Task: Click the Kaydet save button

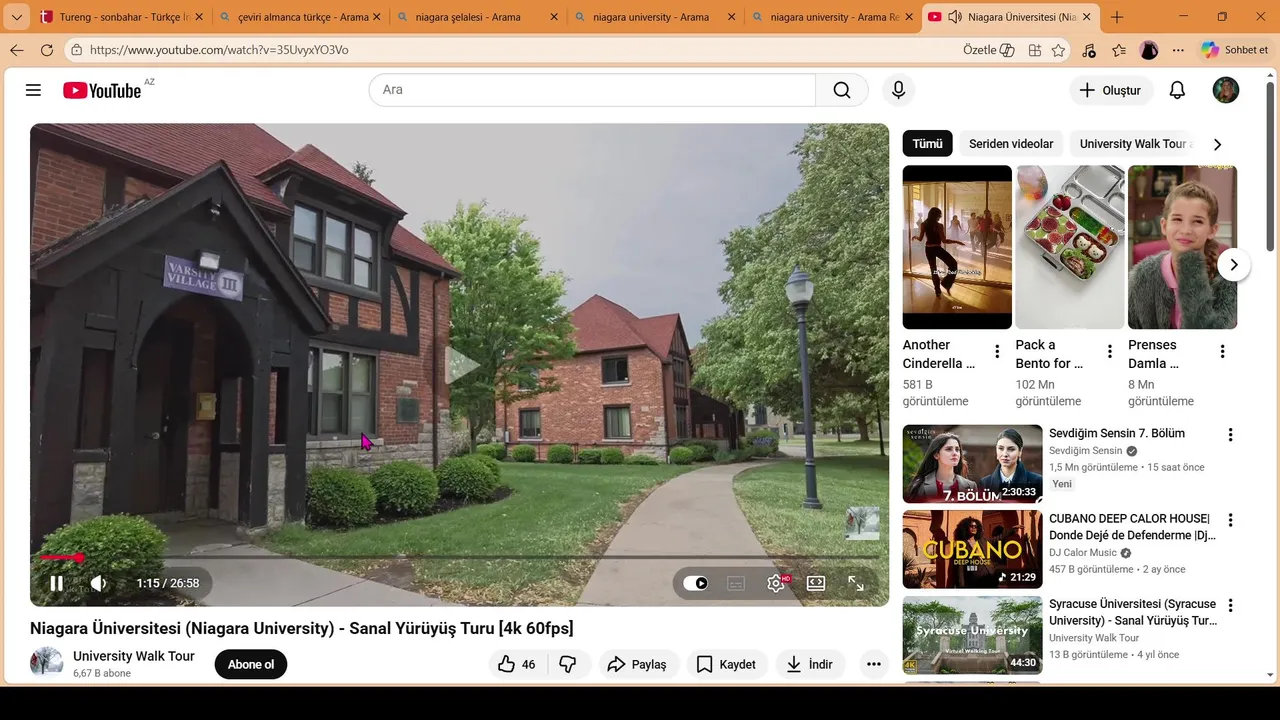Action: pyautogui.click(x=727, y=664)
